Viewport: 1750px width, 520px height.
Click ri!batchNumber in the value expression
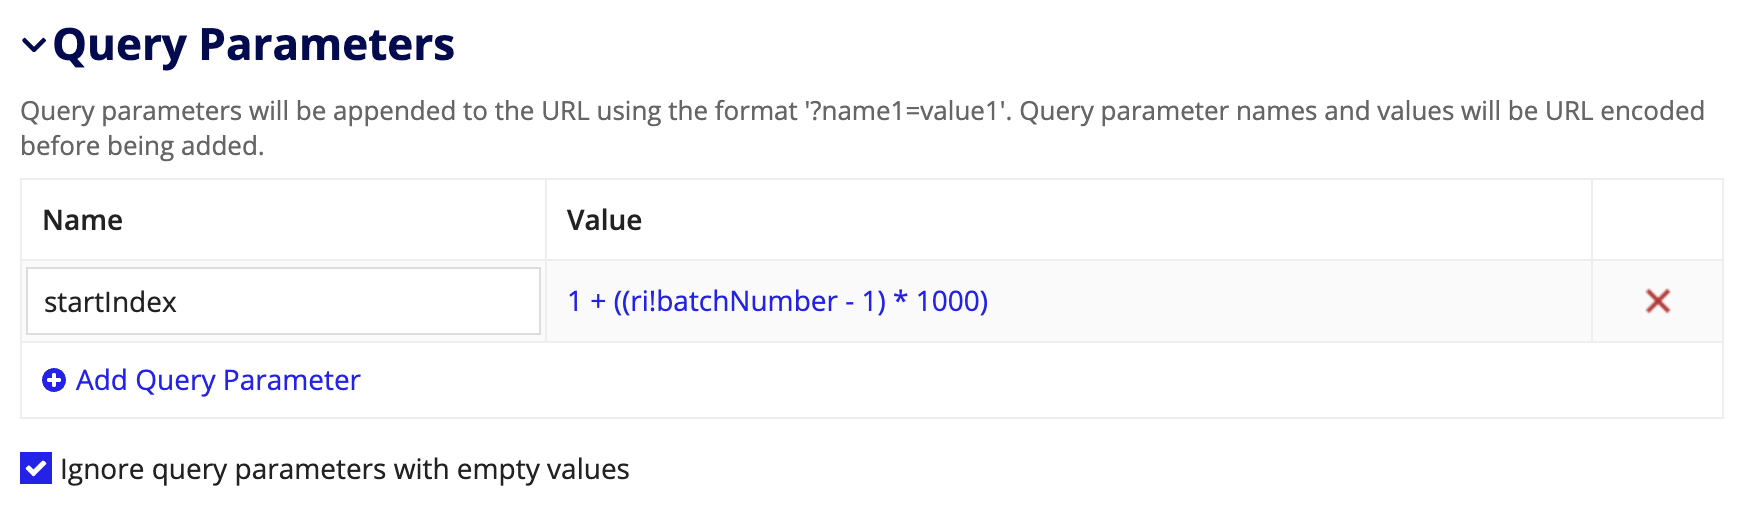coord(733,301)
